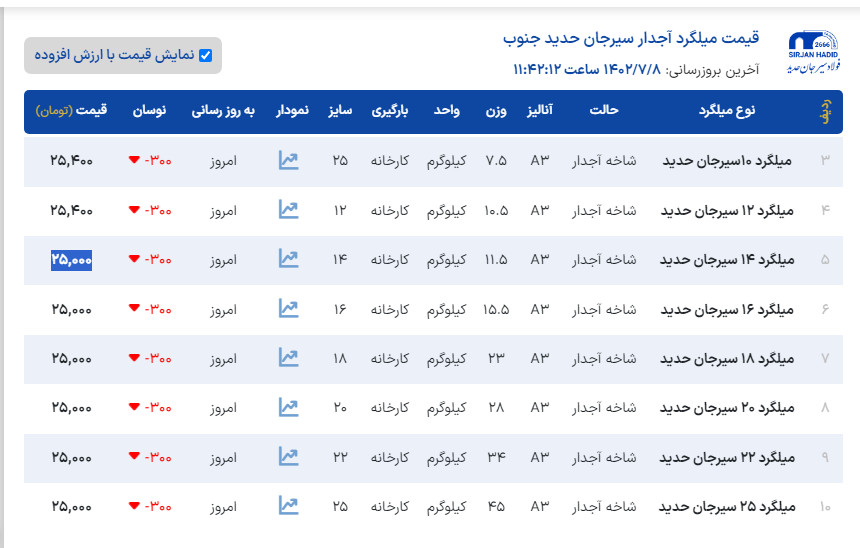The width and height of the screenshot is (860, 548).
Task: Open chart icon for میلگرد 22 سیرجان حدید
Action: click(288, 457)
